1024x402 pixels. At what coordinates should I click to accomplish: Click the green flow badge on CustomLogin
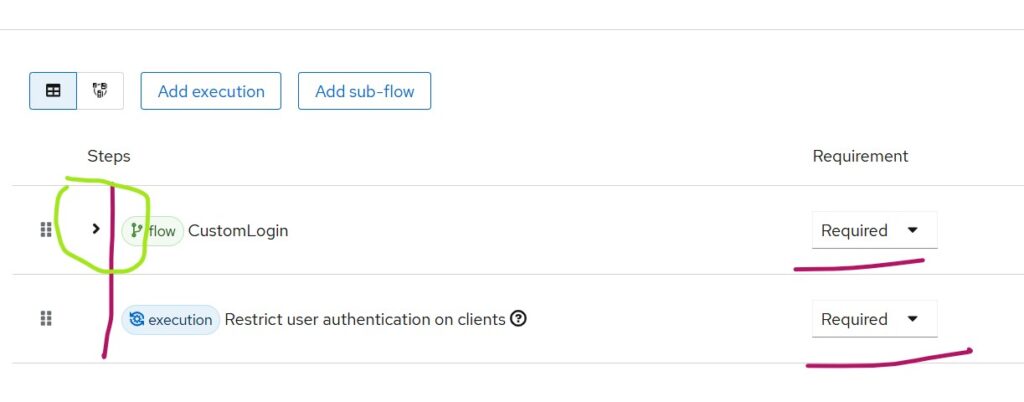(153, 231)
